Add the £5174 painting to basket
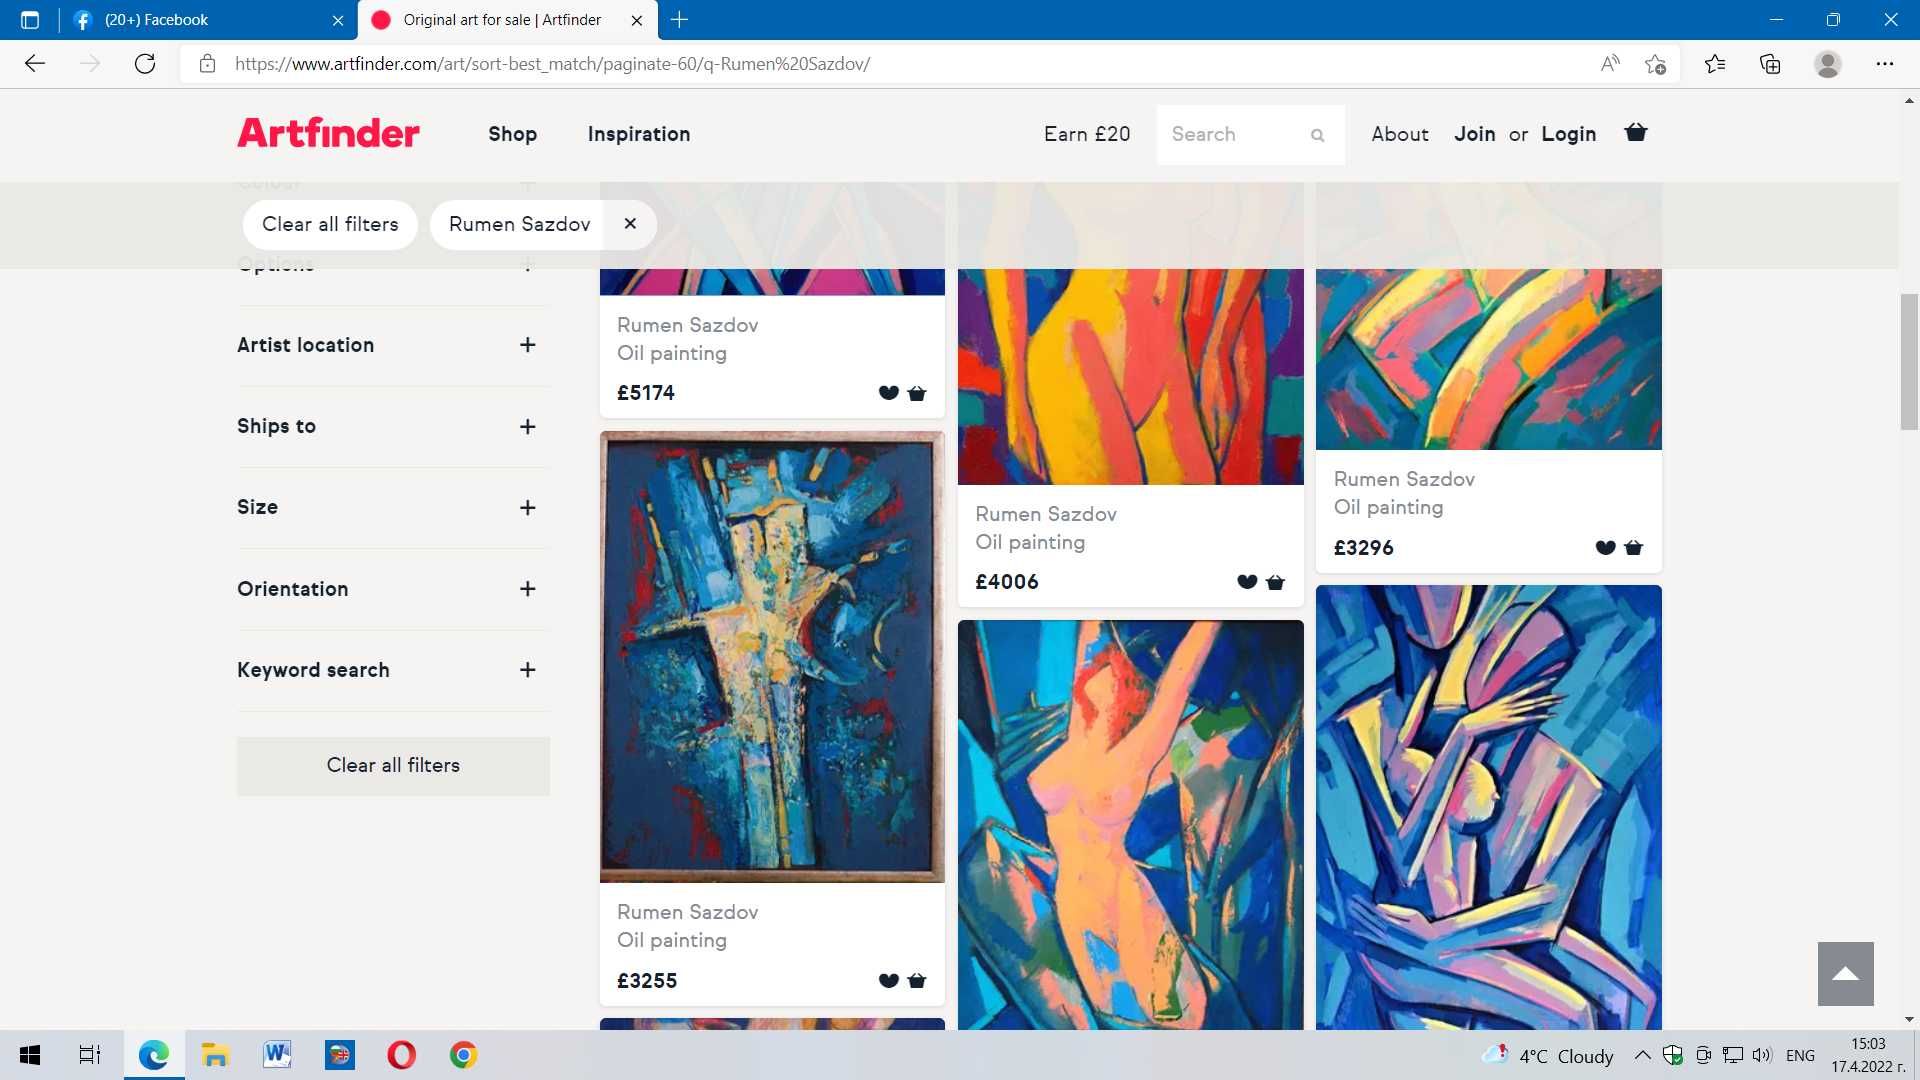Image resolution: width=1920 pixels, height=1080 pixels. [917, 393]
